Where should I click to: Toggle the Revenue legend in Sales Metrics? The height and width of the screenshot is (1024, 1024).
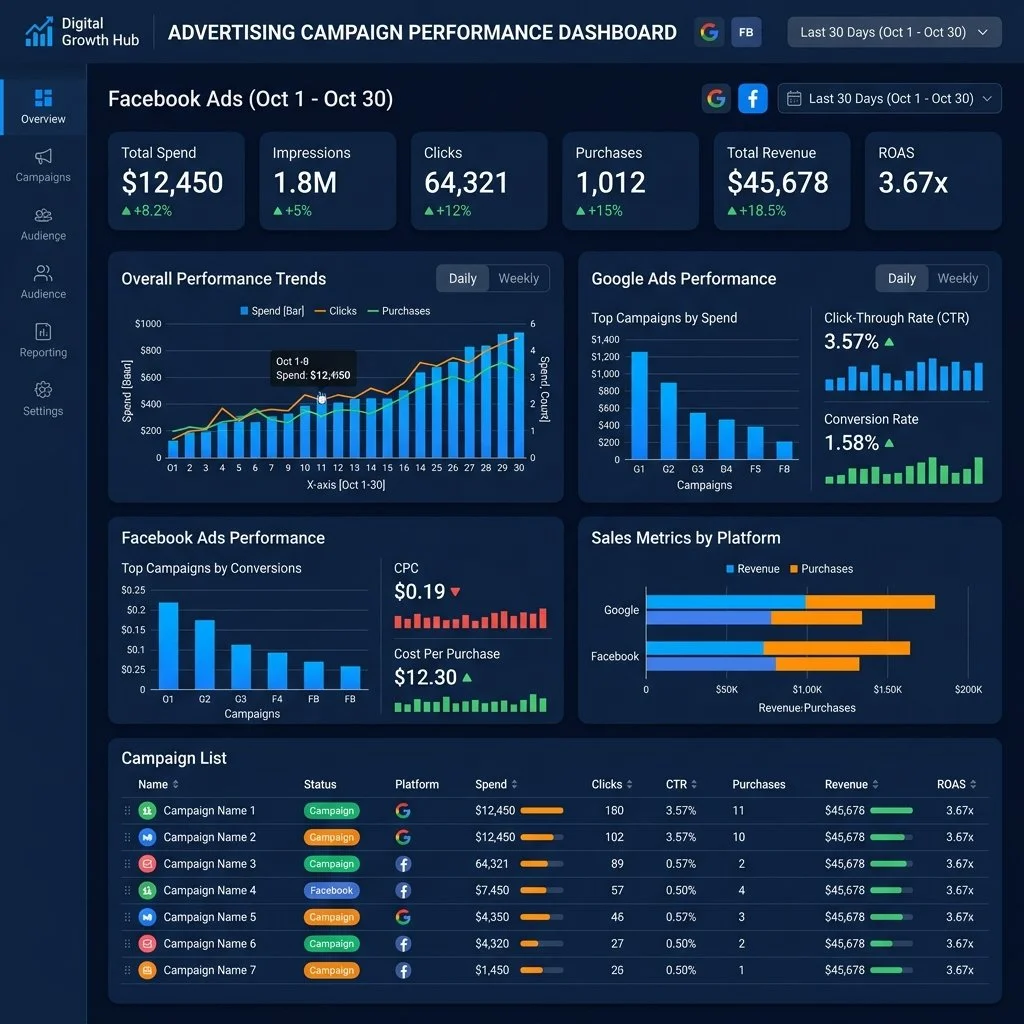click(752, 569)
